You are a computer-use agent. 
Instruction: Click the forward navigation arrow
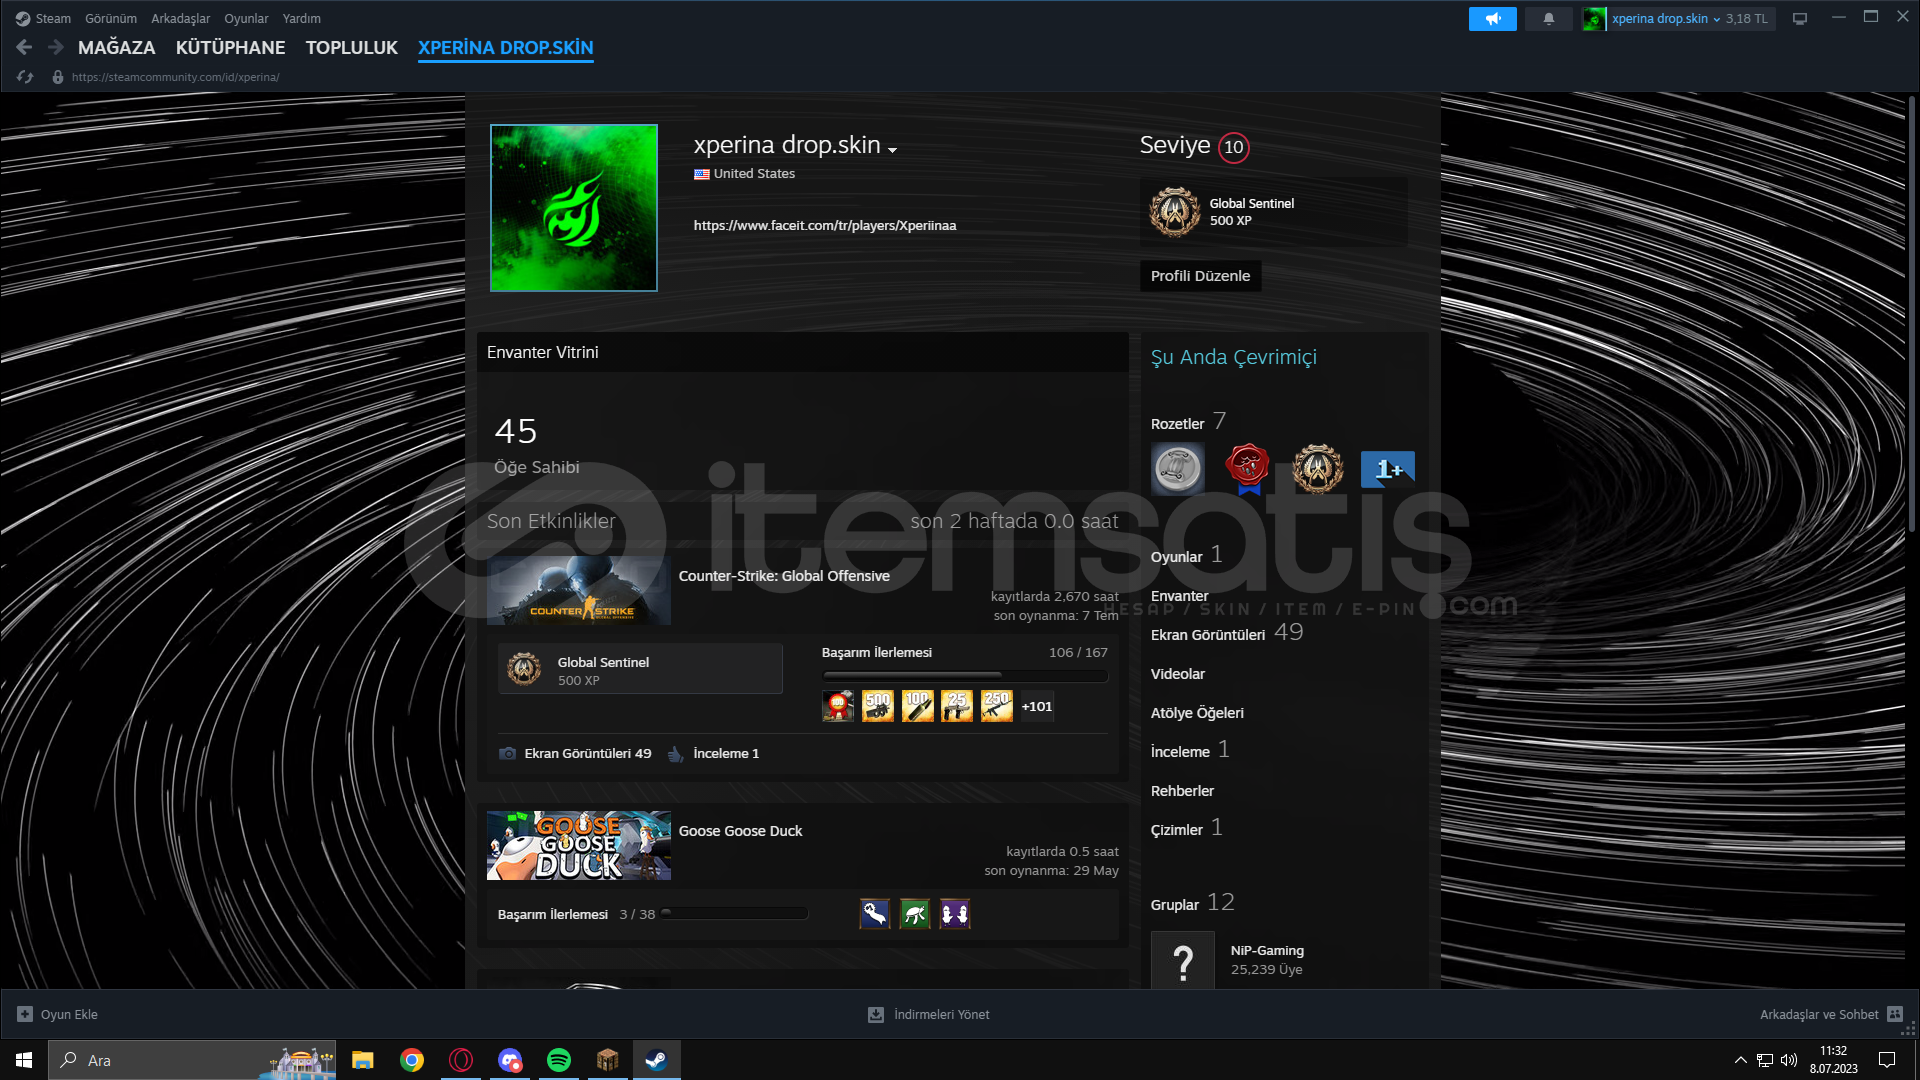56,47
